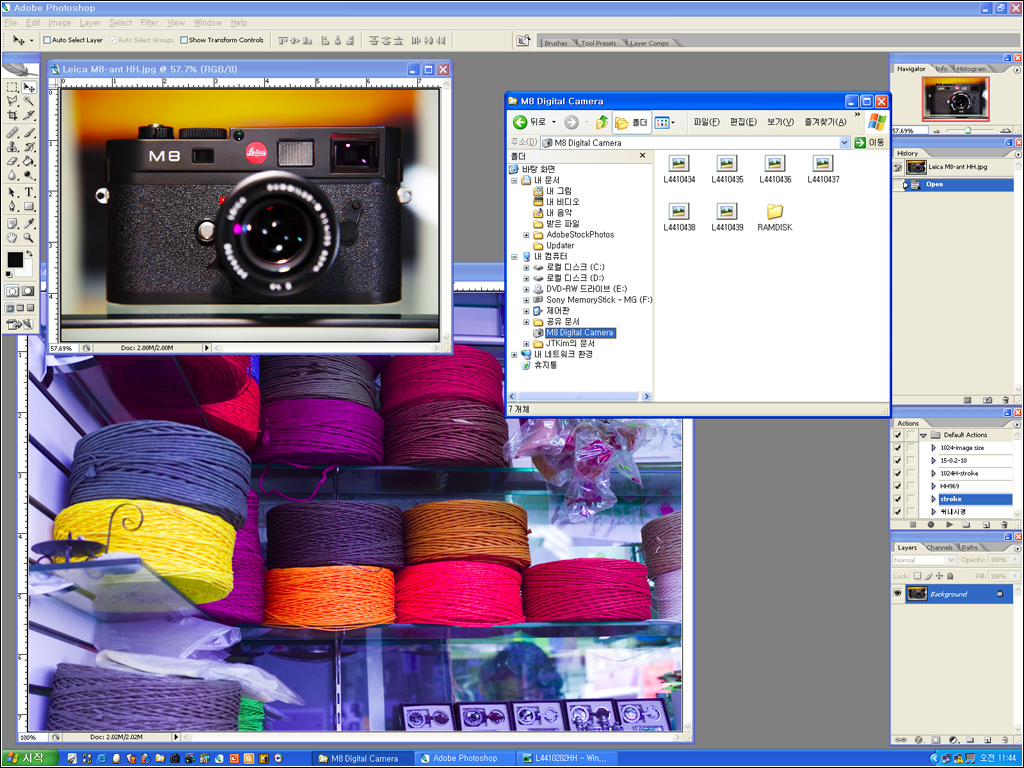Switch to M8 Digital Camera taskbar button
The width and height of the screenshot is (1024, 768).
click(363, 758)
